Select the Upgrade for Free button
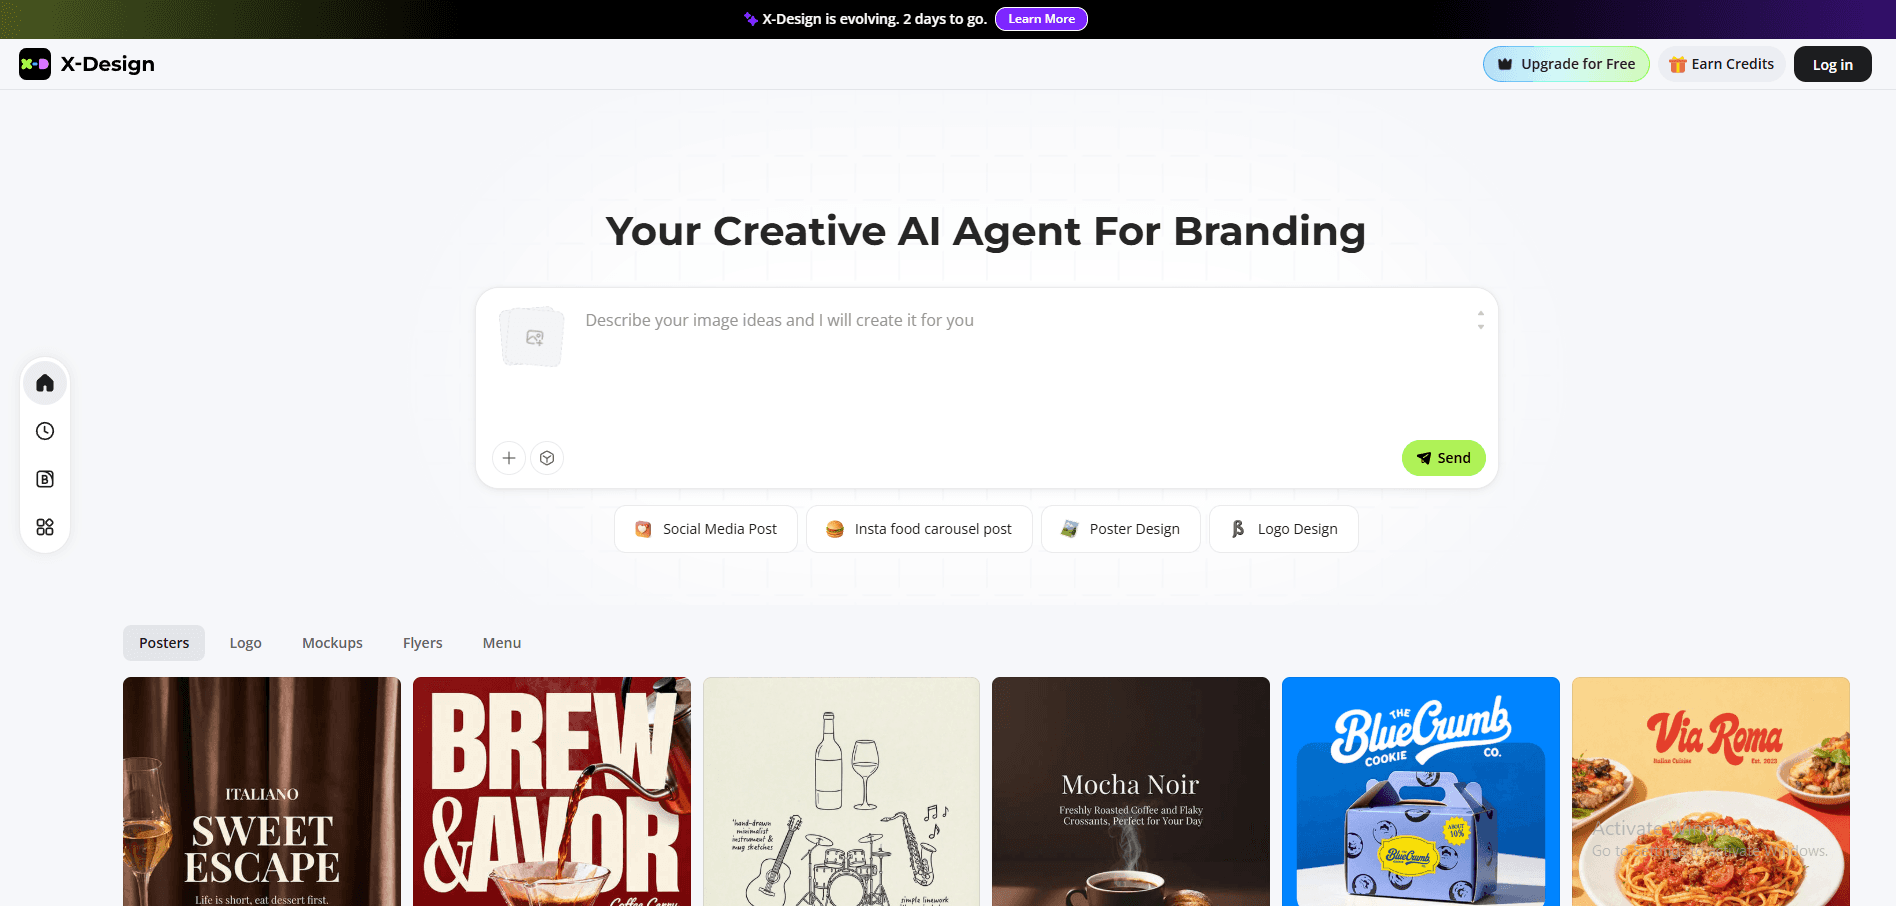Screen dimensions: 1896x906 coord(1566,64)
